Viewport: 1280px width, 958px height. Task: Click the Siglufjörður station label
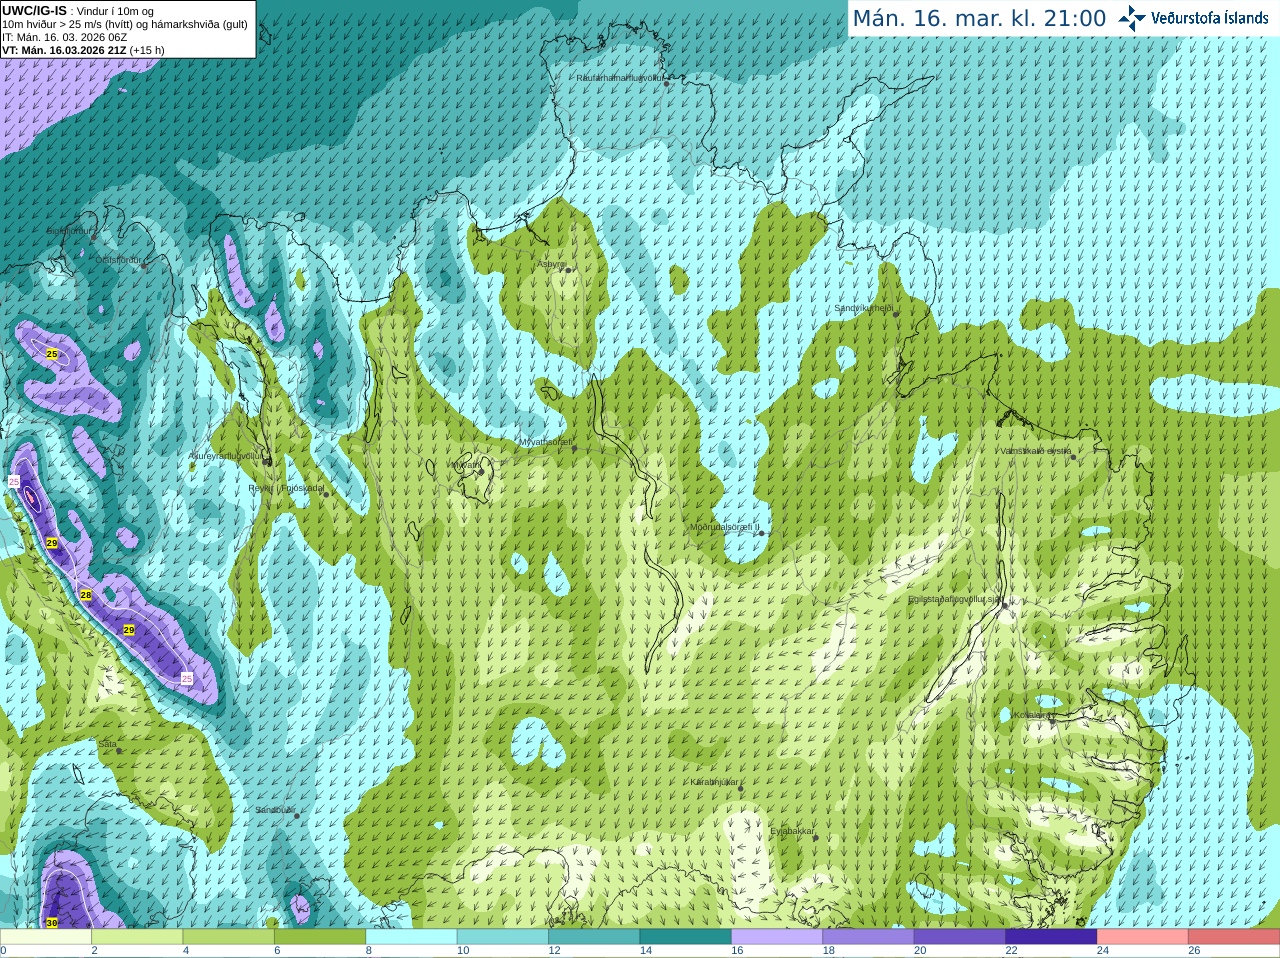[70, 231]
